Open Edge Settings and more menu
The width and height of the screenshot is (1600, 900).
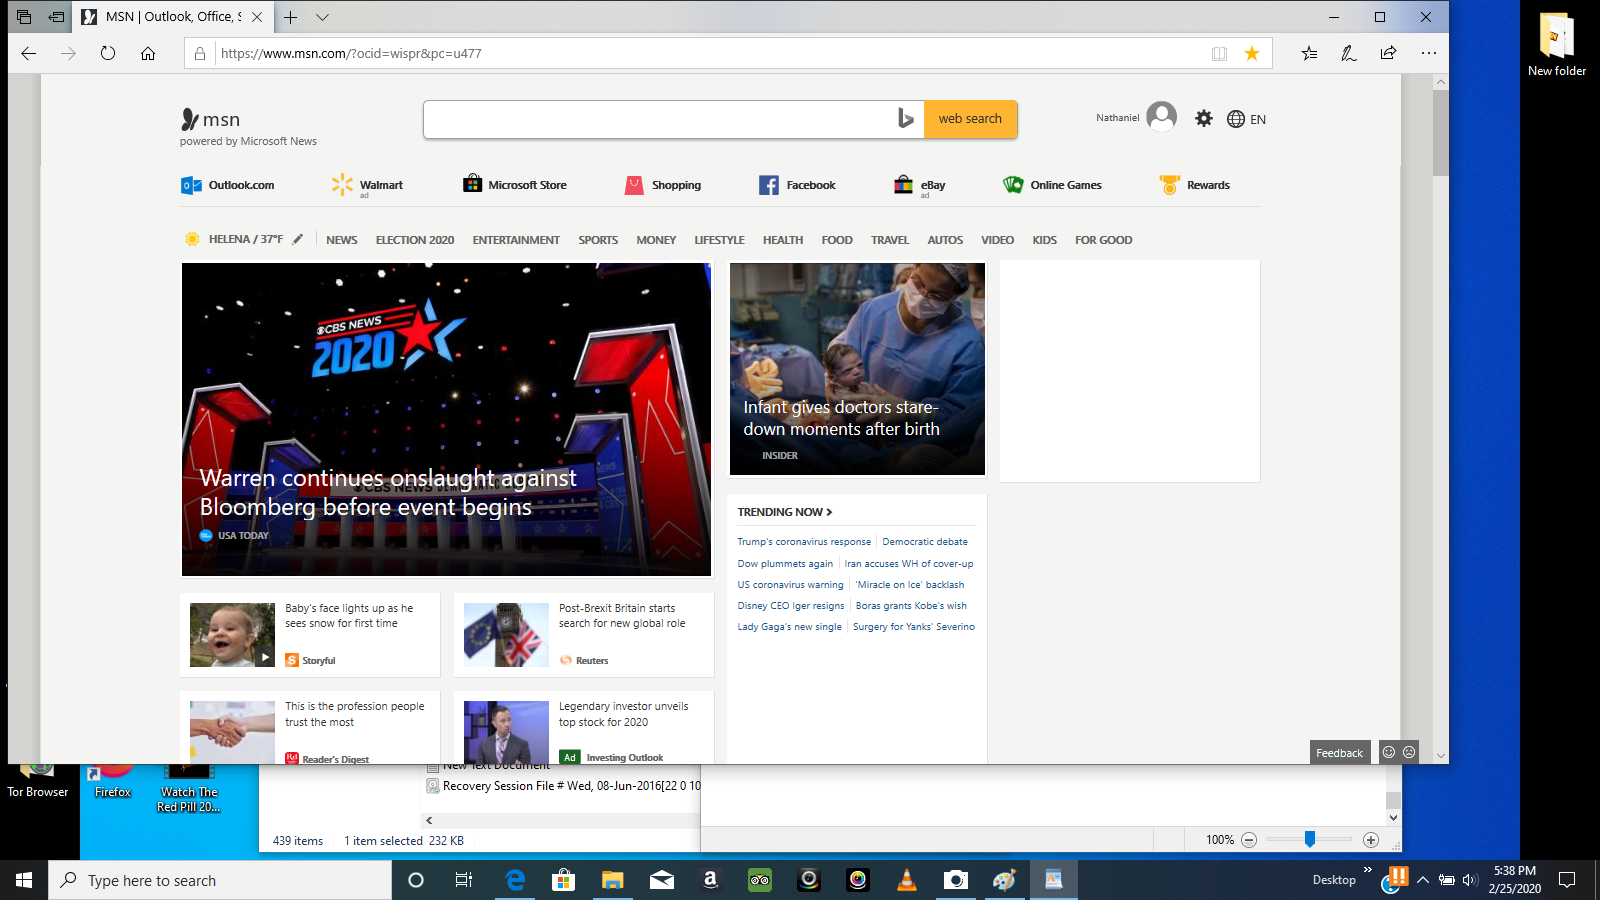coord(1428,53)
